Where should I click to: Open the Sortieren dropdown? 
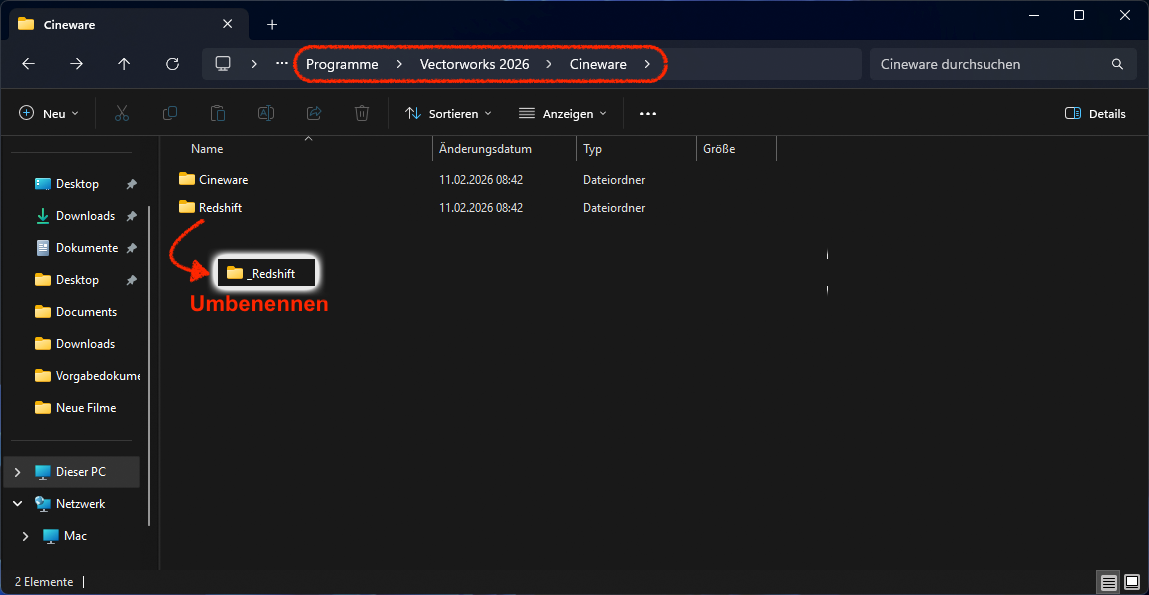pos(448,114)
